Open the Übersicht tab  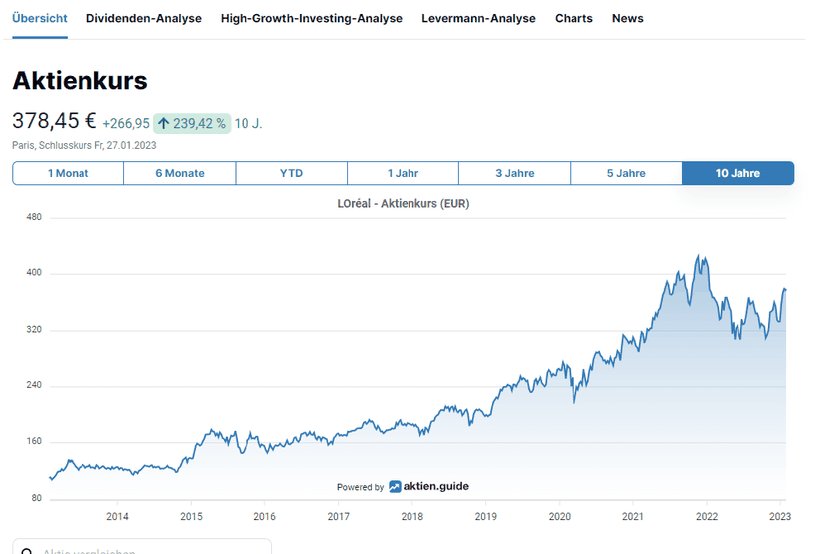coord(40,18)
